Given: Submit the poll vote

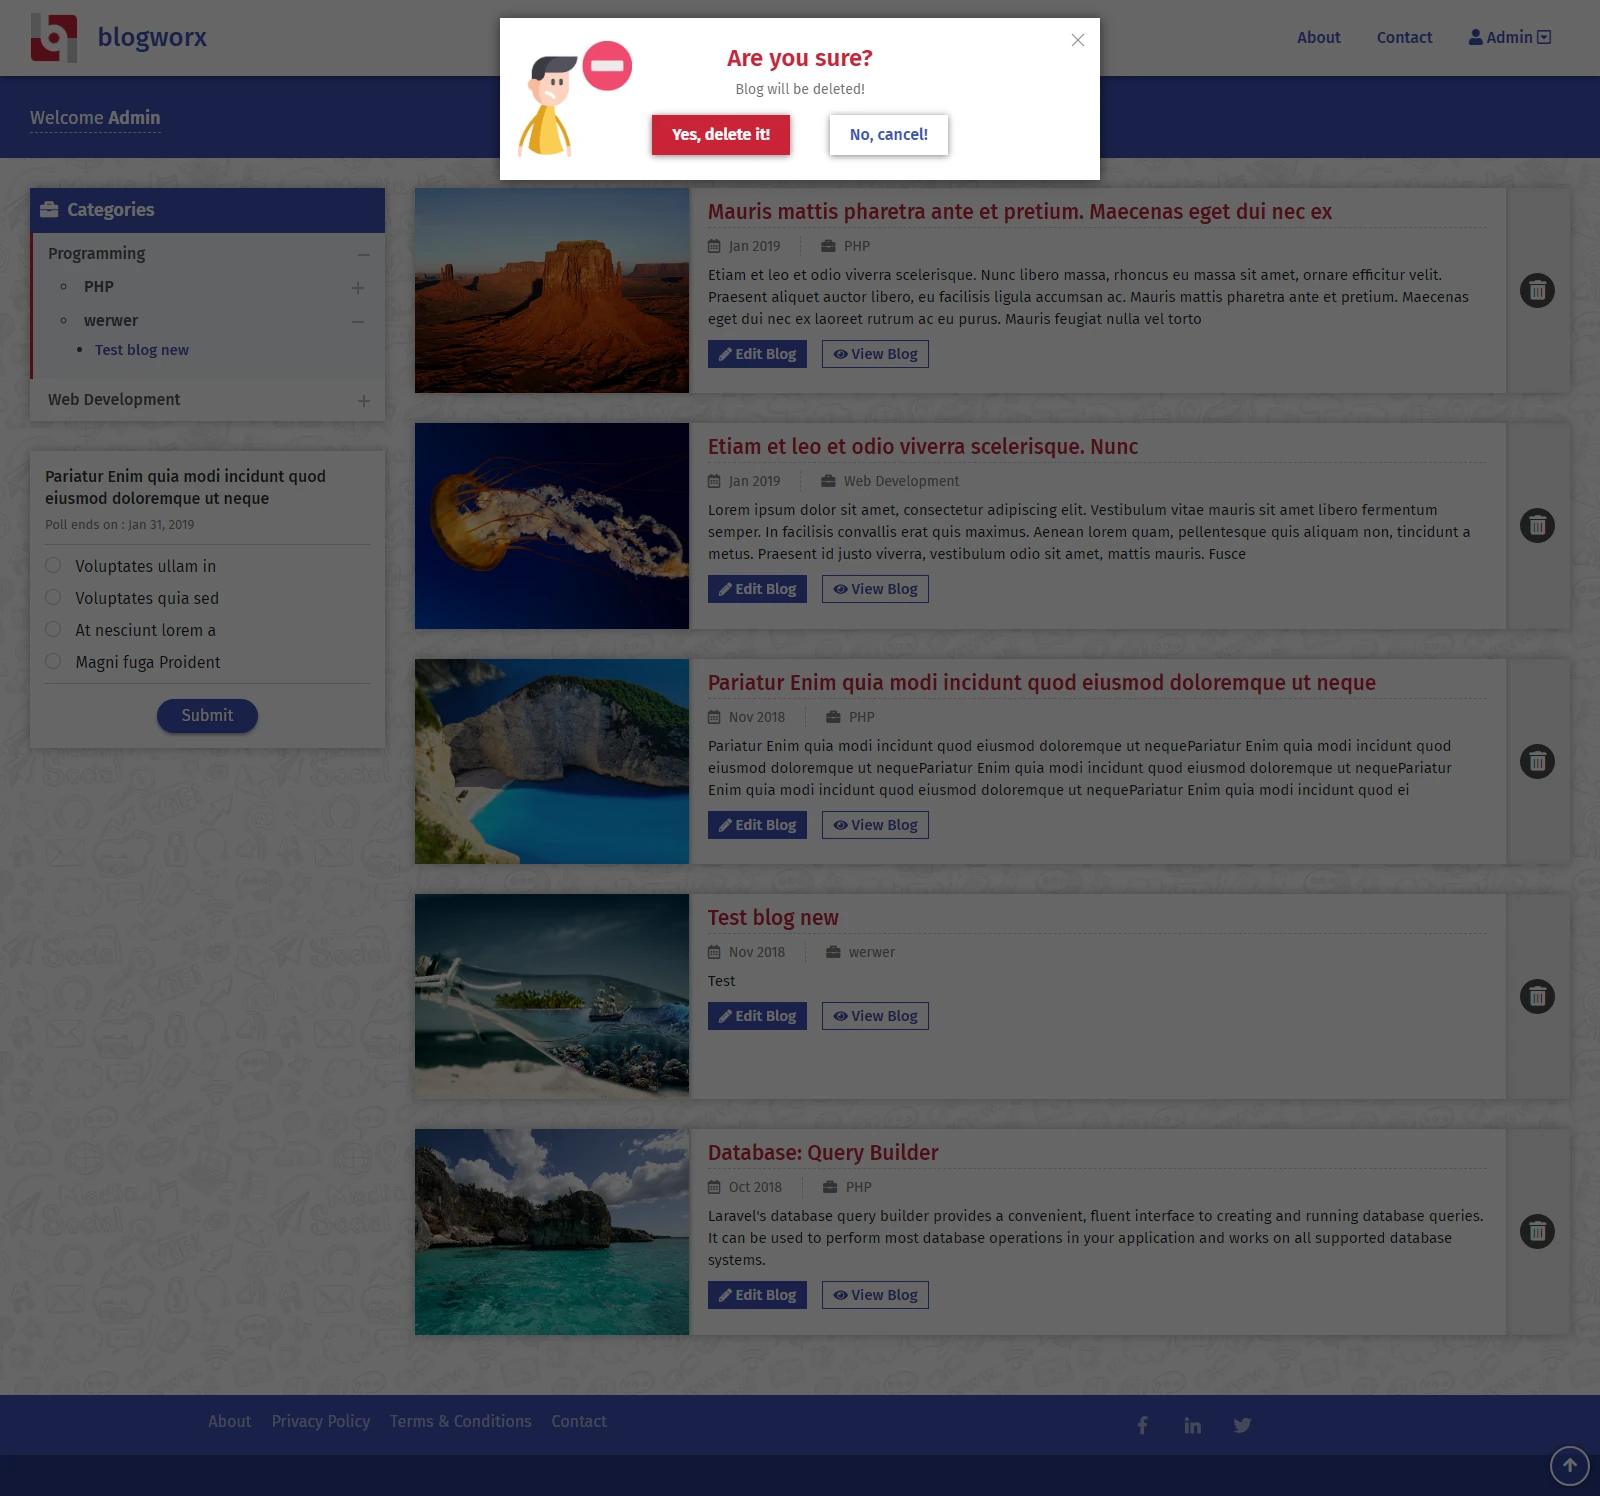Looking at the screenshot, I should (x=207, y=715).
